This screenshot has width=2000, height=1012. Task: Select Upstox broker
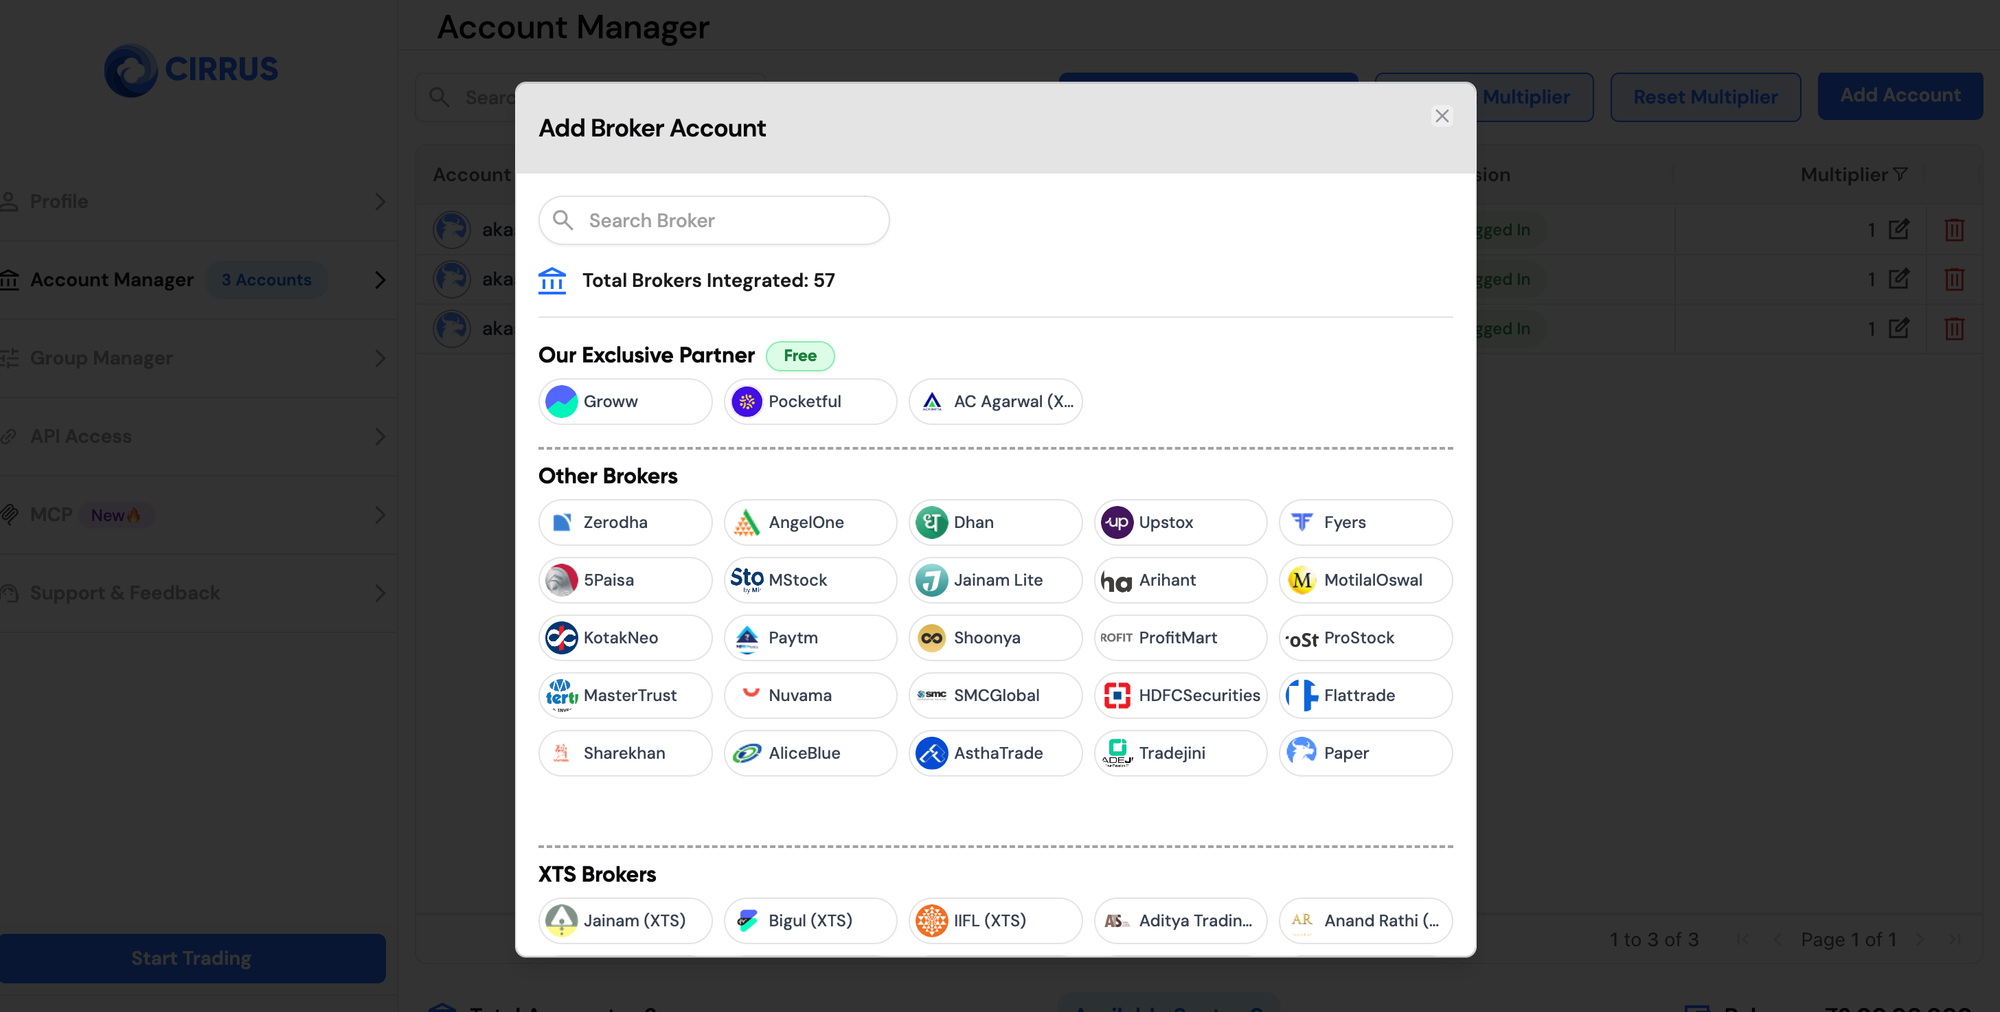[x=1180, y=522]
